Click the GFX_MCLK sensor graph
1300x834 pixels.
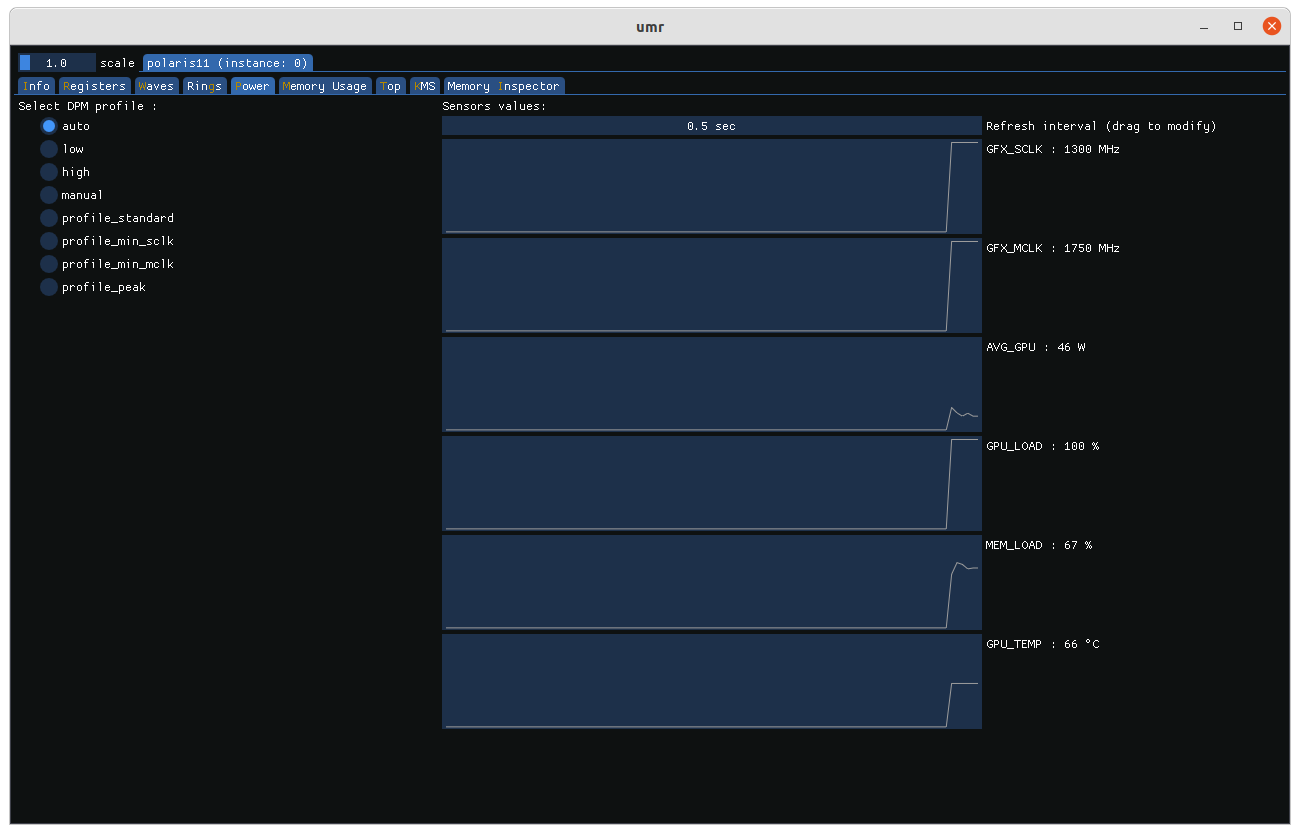tap(712, 286)
